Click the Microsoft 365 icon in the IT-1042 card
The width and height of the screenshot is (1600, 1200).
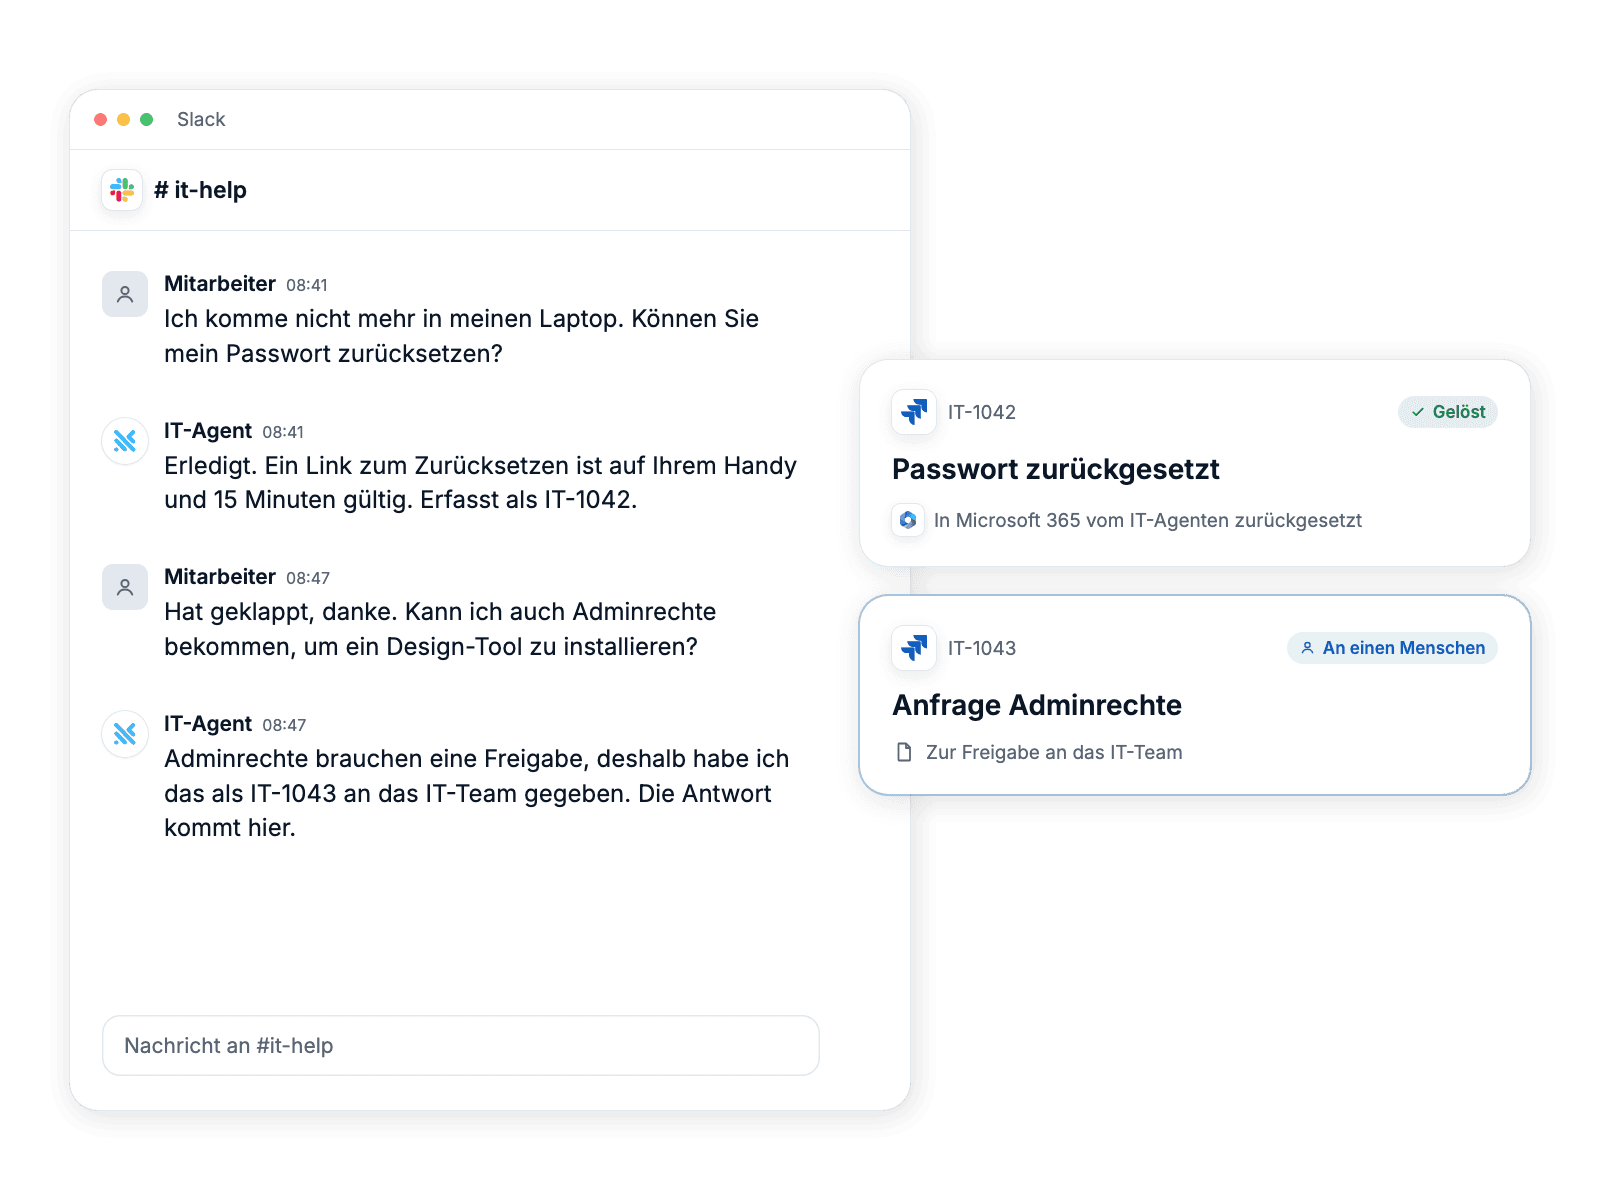pos(908,520)
